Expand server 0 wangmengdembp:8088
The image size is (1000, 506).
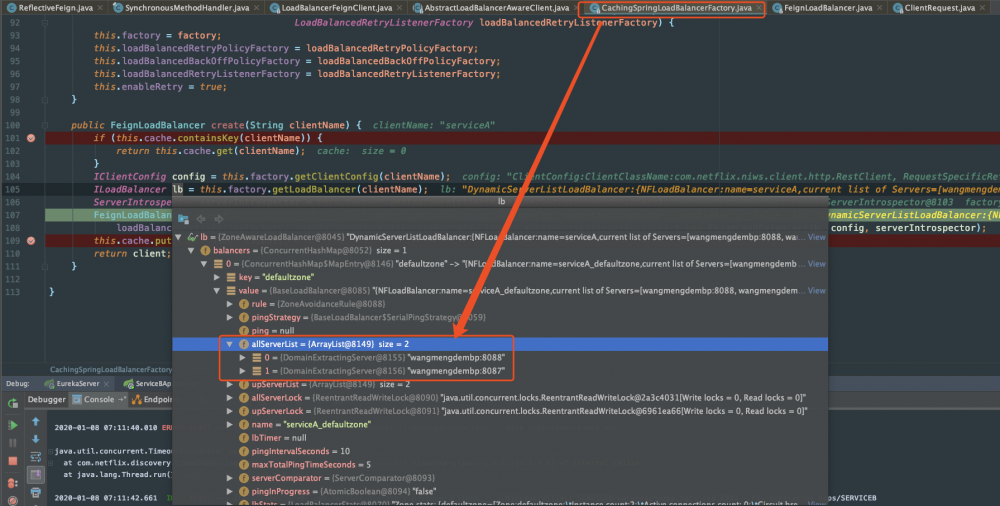tap(242, 358)
